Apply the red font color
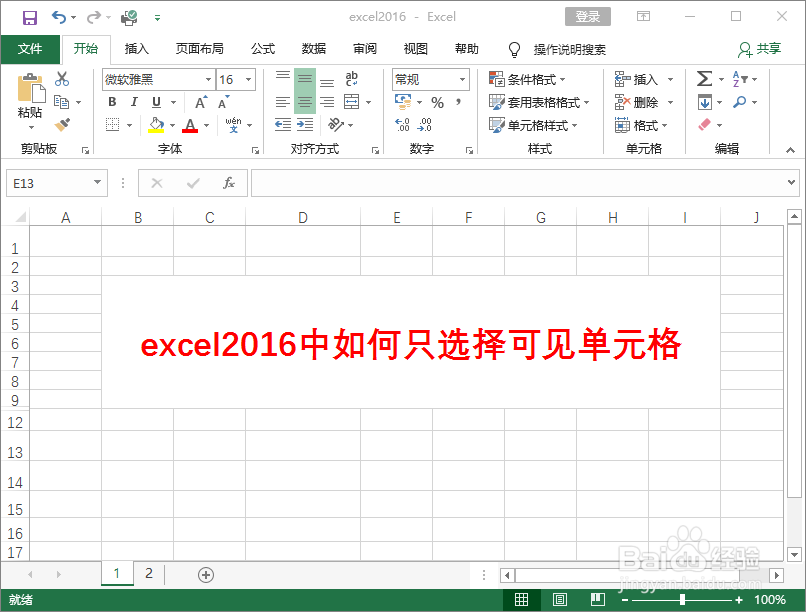Image resolution: width=806 pixels, height=612 pixels. 190,125
